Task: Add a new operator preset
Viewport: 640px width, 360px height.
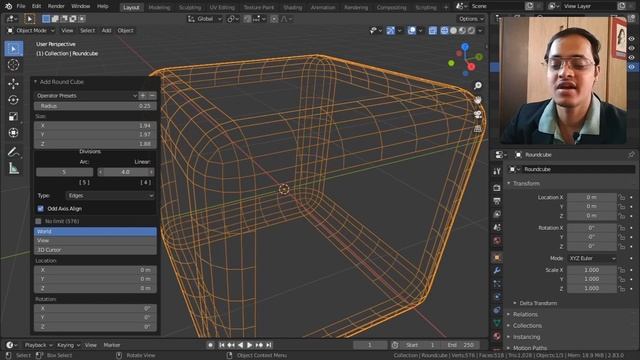Action: [143, 96]
